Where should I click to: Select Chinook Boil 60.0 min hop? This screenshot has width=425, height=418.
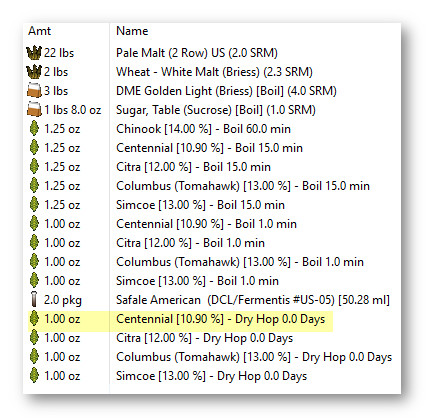(x=203, y=129)
